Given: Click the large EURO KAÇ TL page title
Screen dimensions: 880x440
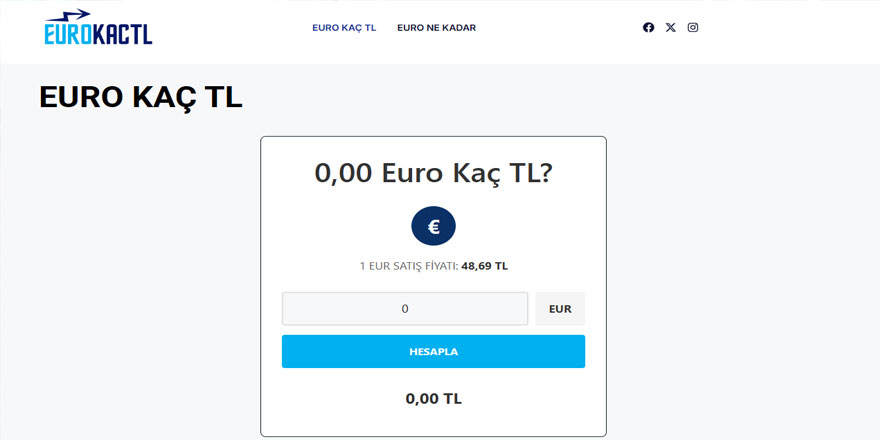Looking at the screenshot, I should 140,98.
